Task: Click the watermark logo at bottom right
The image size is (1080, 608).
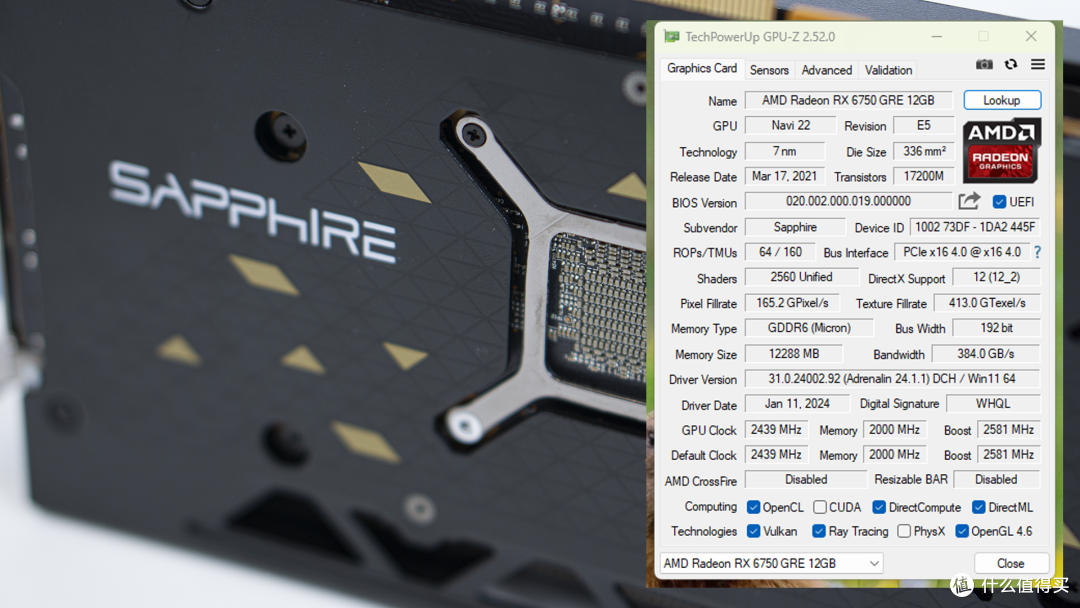Action: pyautogui.click(x=962, y=585)
